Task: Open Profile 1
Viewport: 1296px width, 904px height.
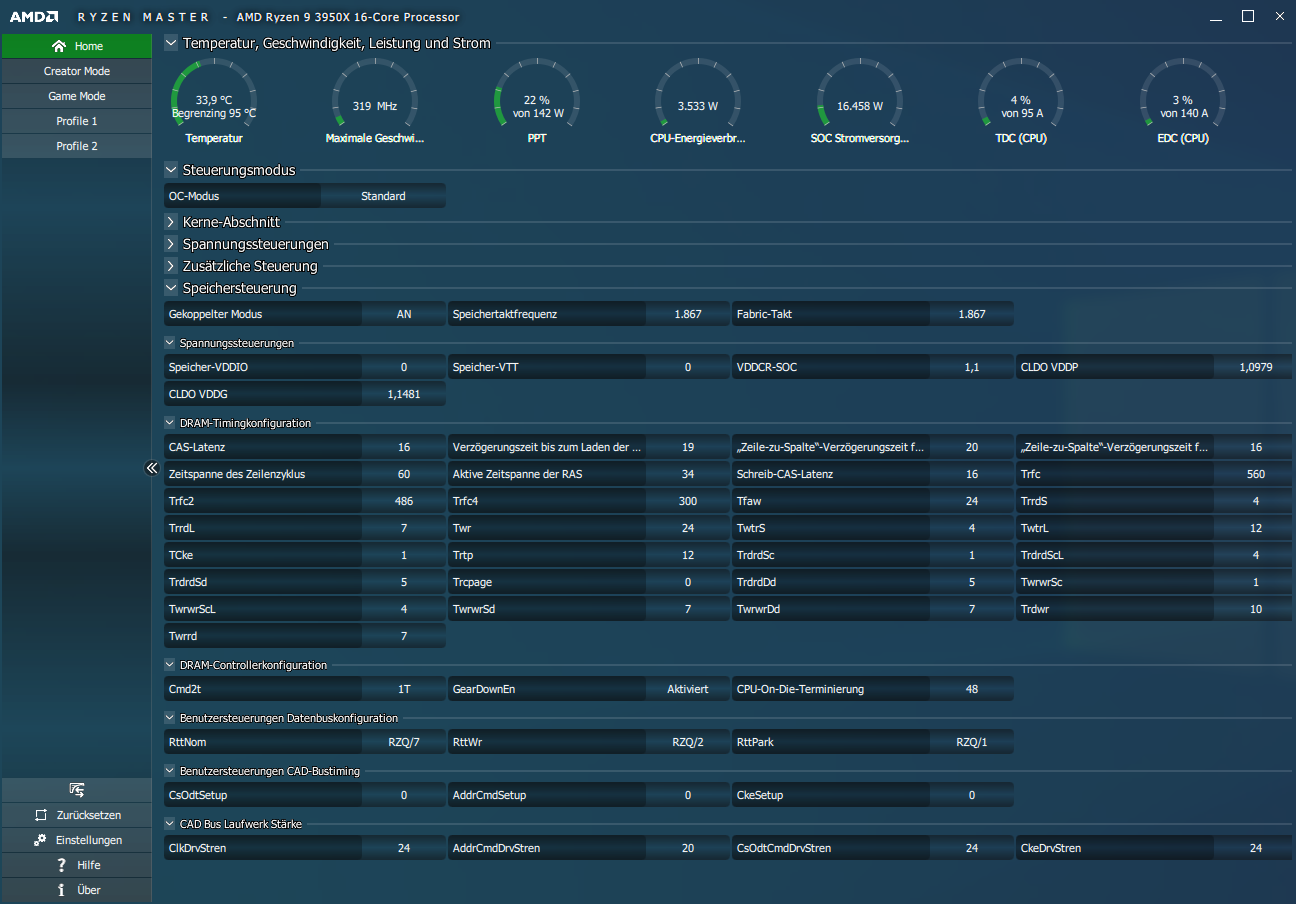Action: pyautogui.click(x=77, y=121)
